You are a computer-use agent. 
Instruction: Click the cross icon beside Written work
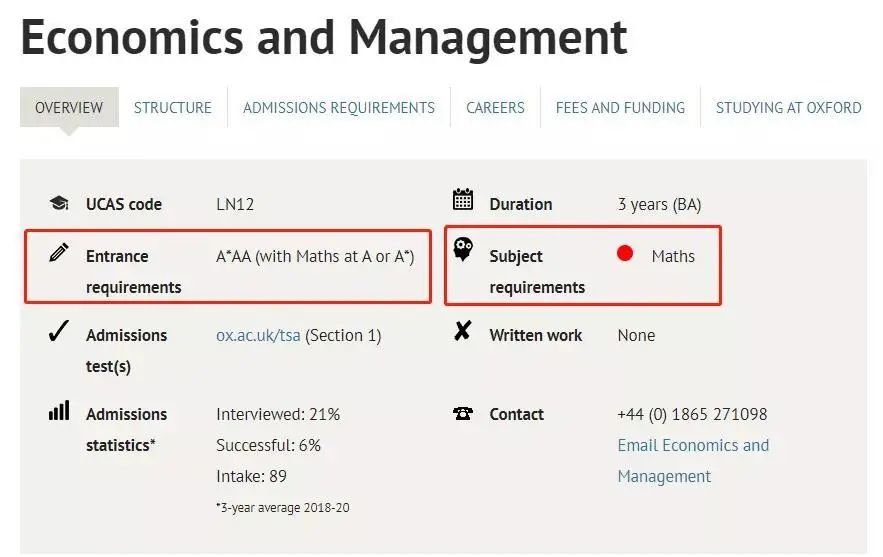(x=462, y=332)
